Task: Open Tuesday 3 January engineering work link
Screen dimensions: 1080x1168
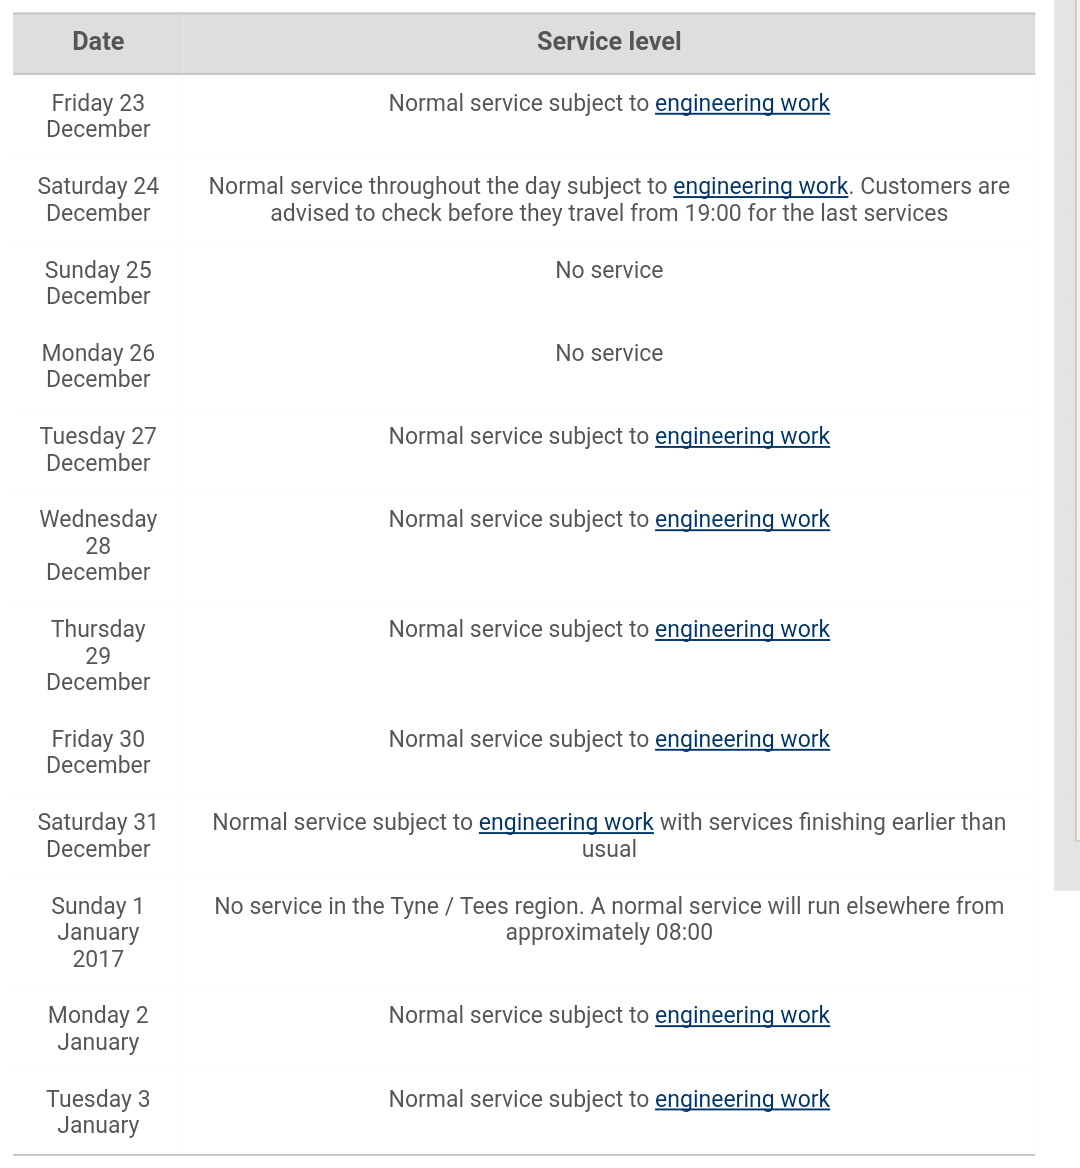Action: coord(742,1099)
